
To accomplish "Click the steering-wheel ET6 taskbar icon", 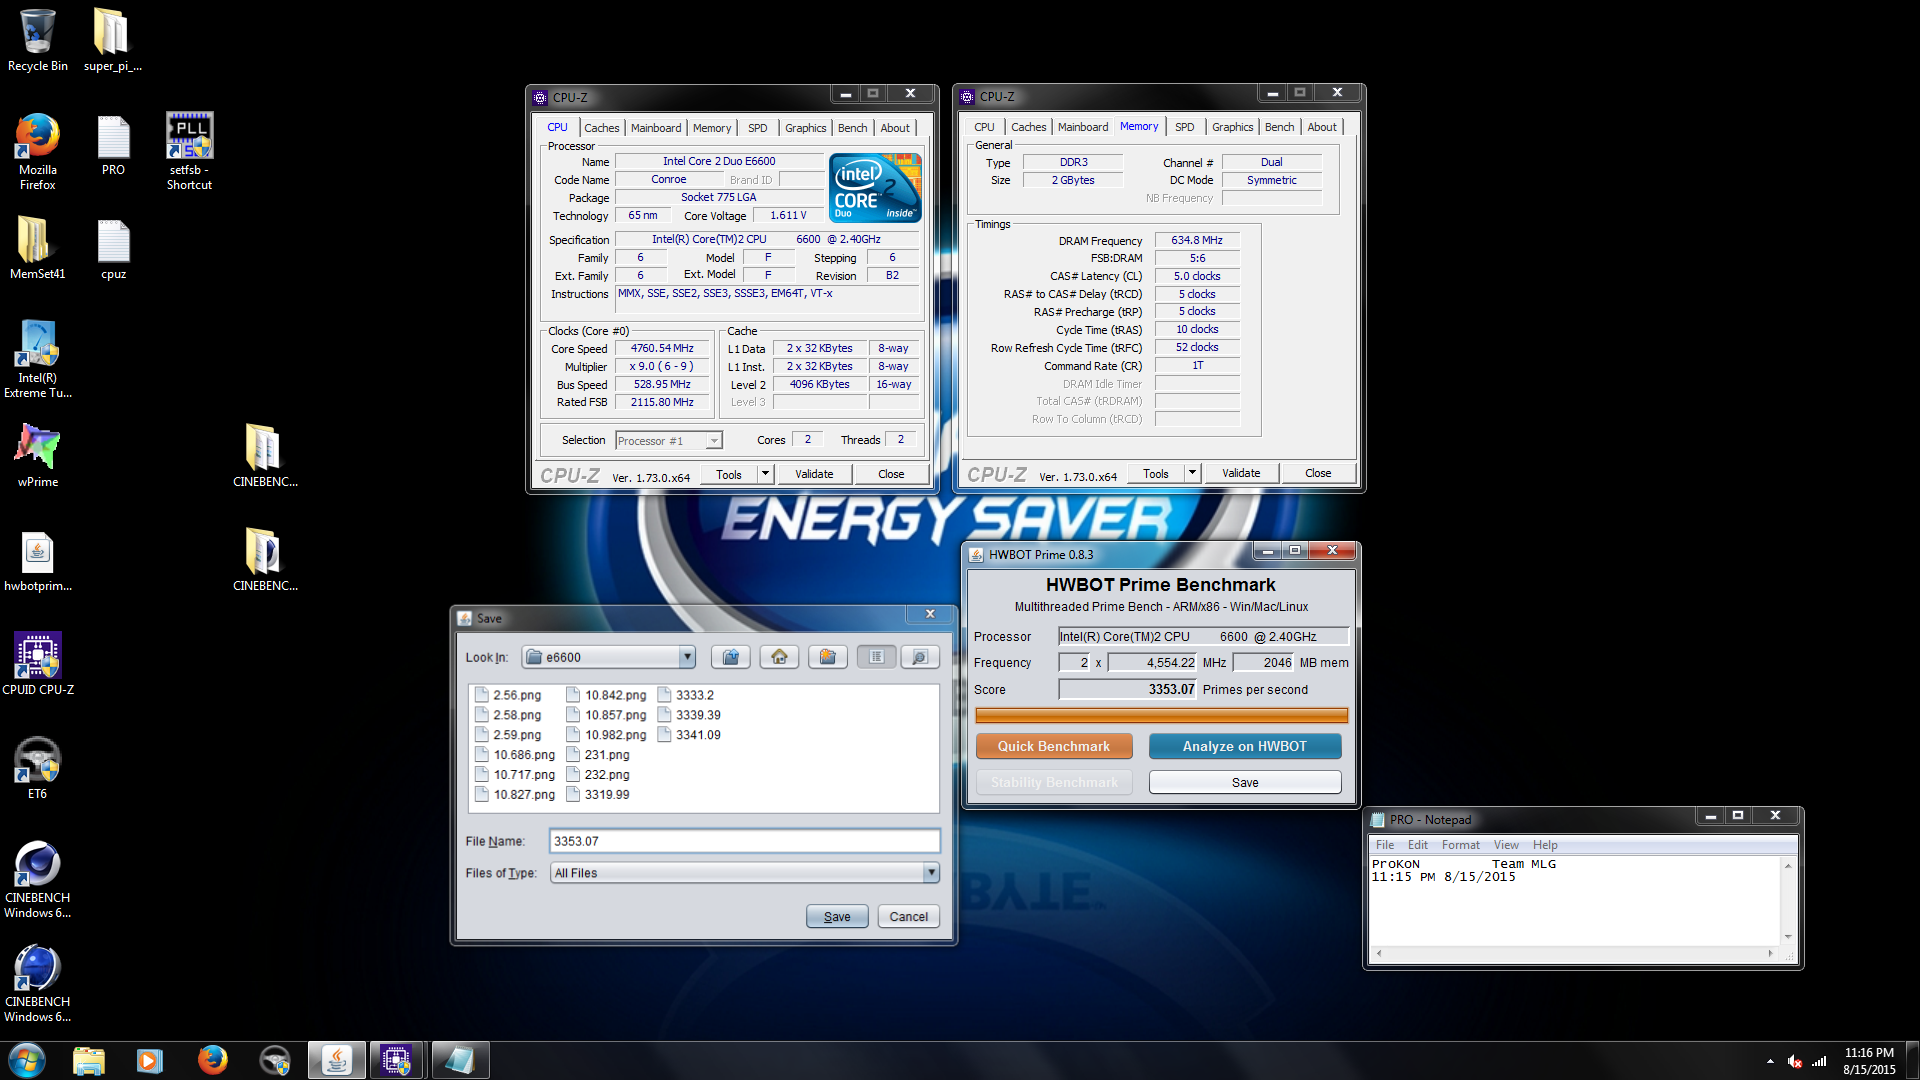I will click(x=274, y=1060).
